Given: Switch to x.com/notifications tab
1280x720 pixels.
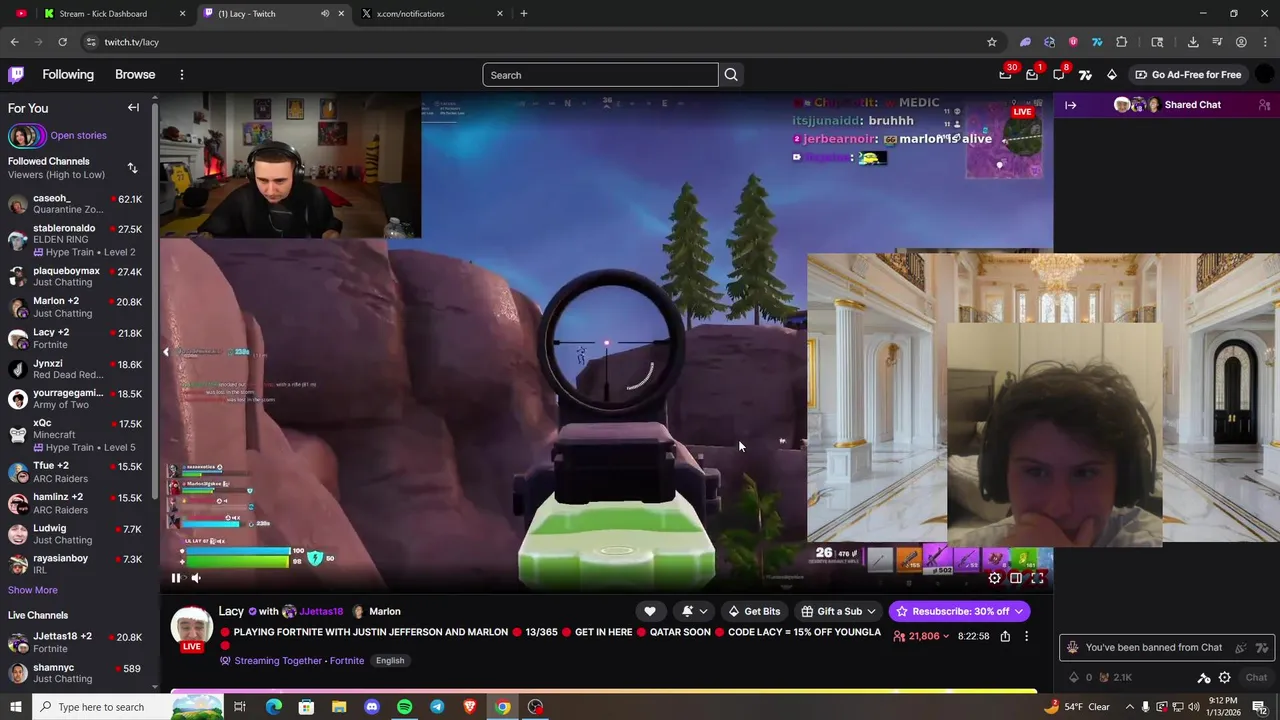Looking at the screenshot, I should pyautogui.click(x=432, y=13).
